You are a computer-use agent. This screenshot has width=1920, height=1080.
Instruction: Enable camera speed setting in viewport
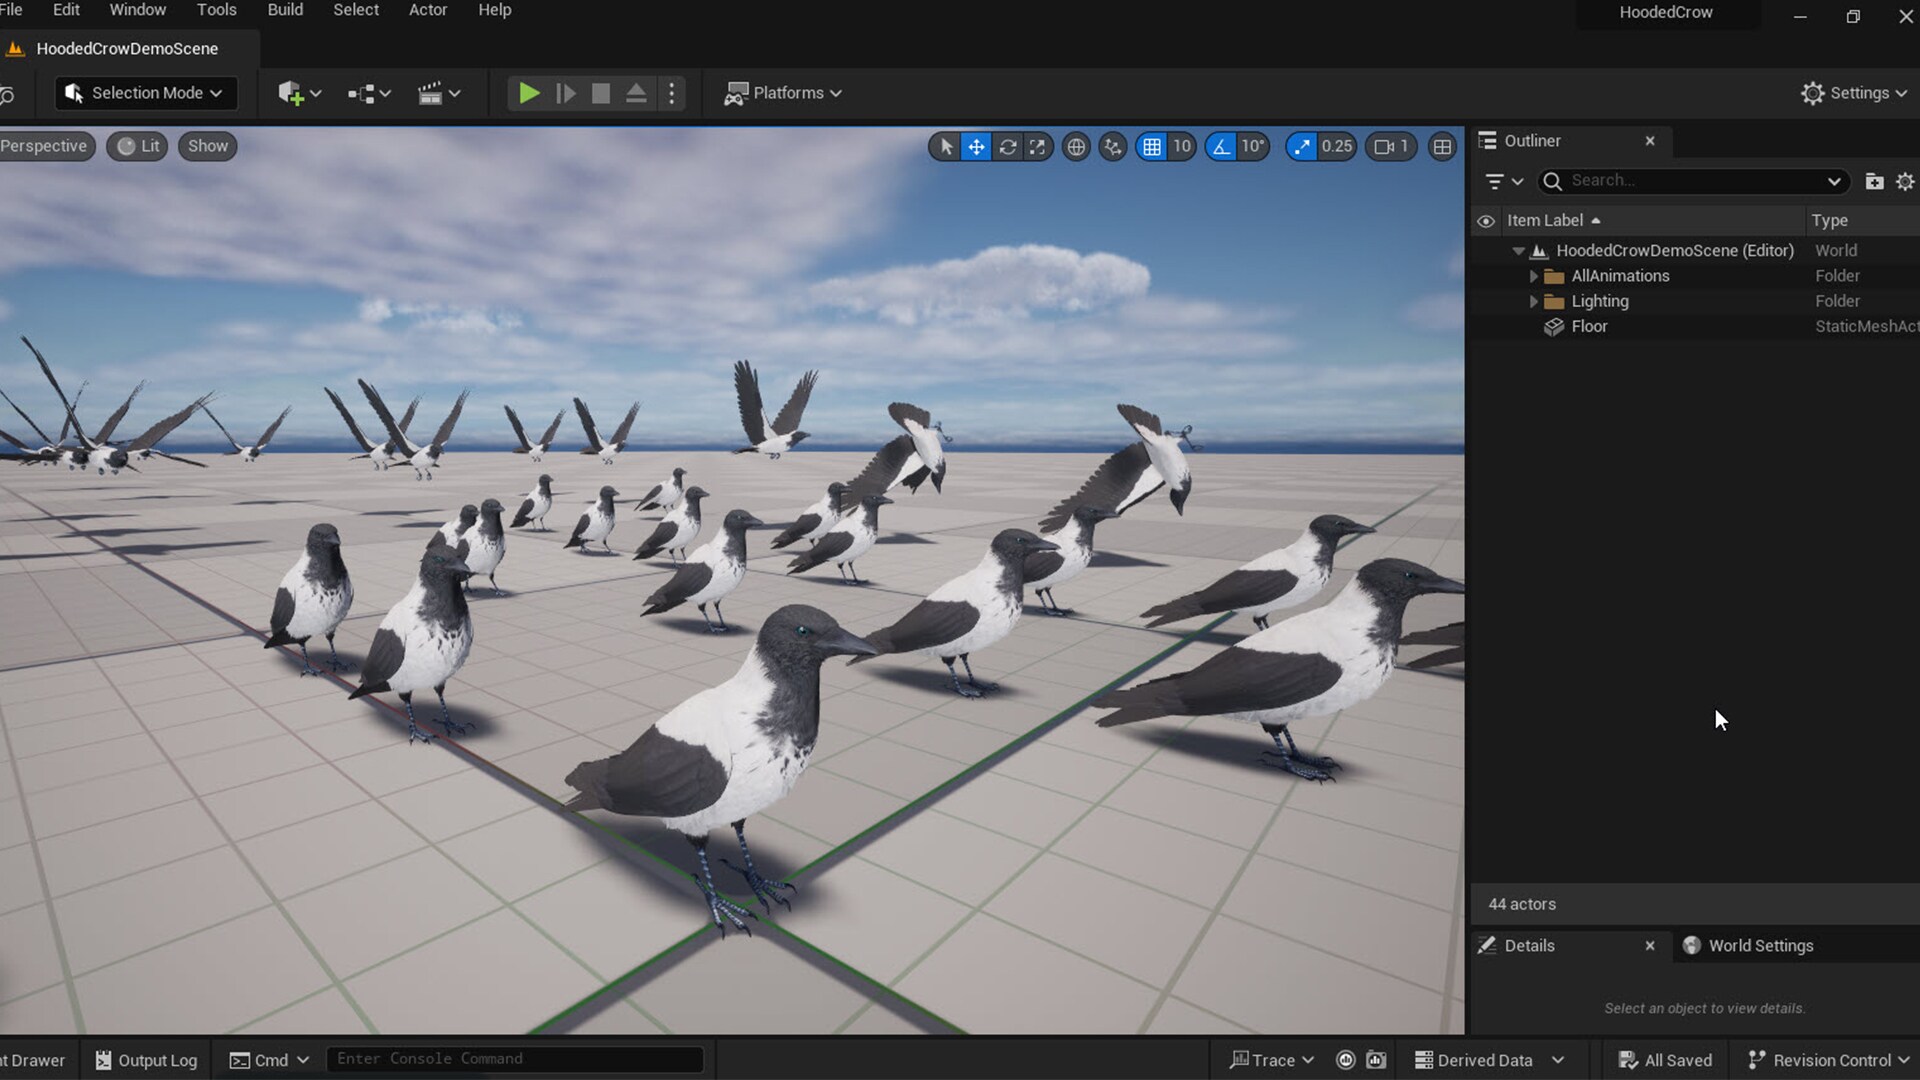[1391, 146]
